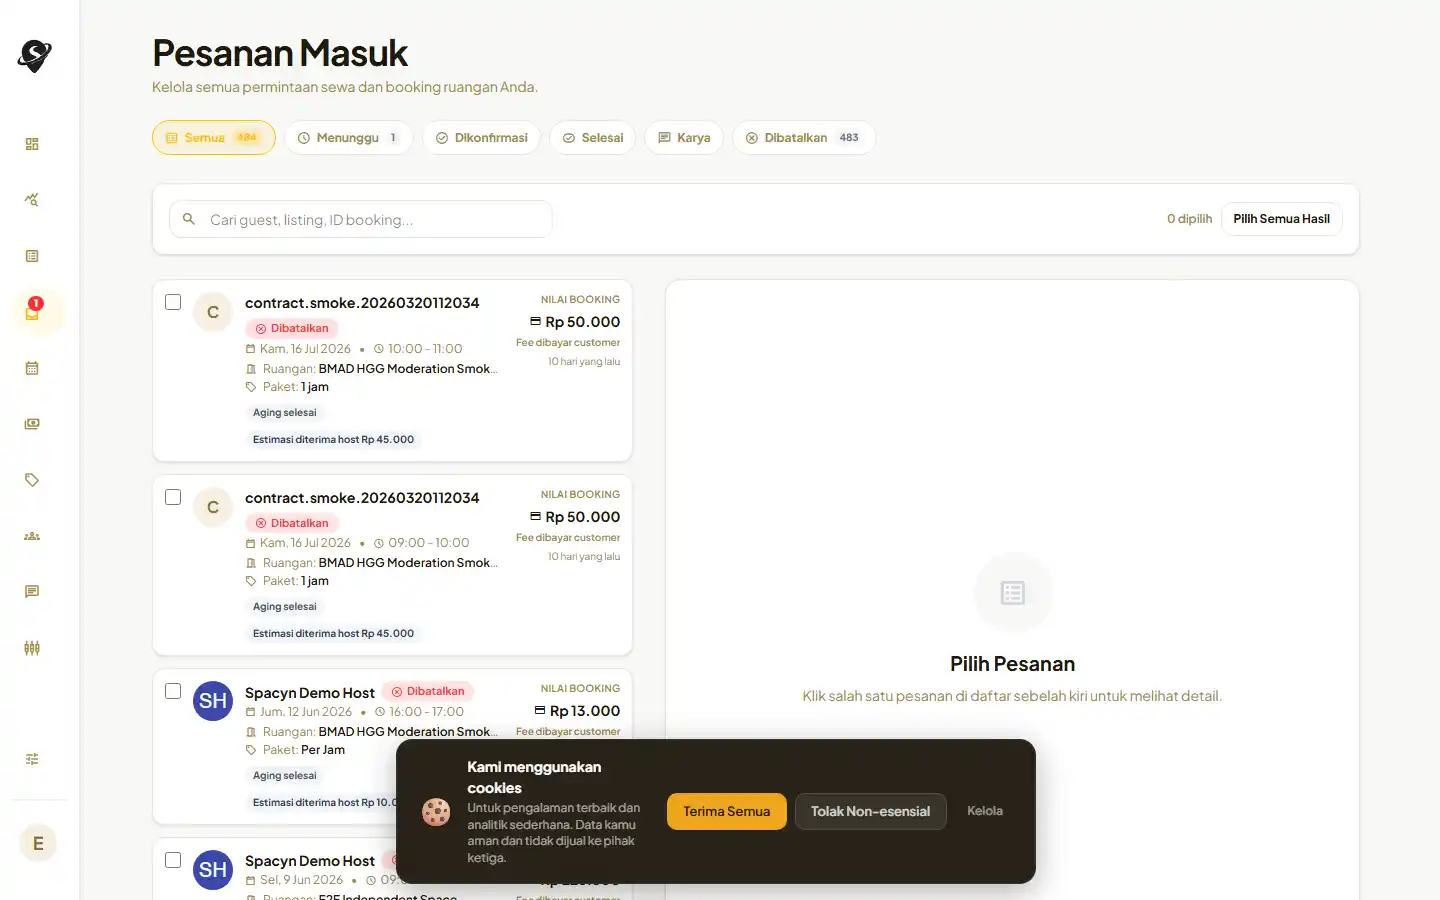Click the Spacyn planet logo
The width and height of the screenshot is (1440, 900).
35,56
